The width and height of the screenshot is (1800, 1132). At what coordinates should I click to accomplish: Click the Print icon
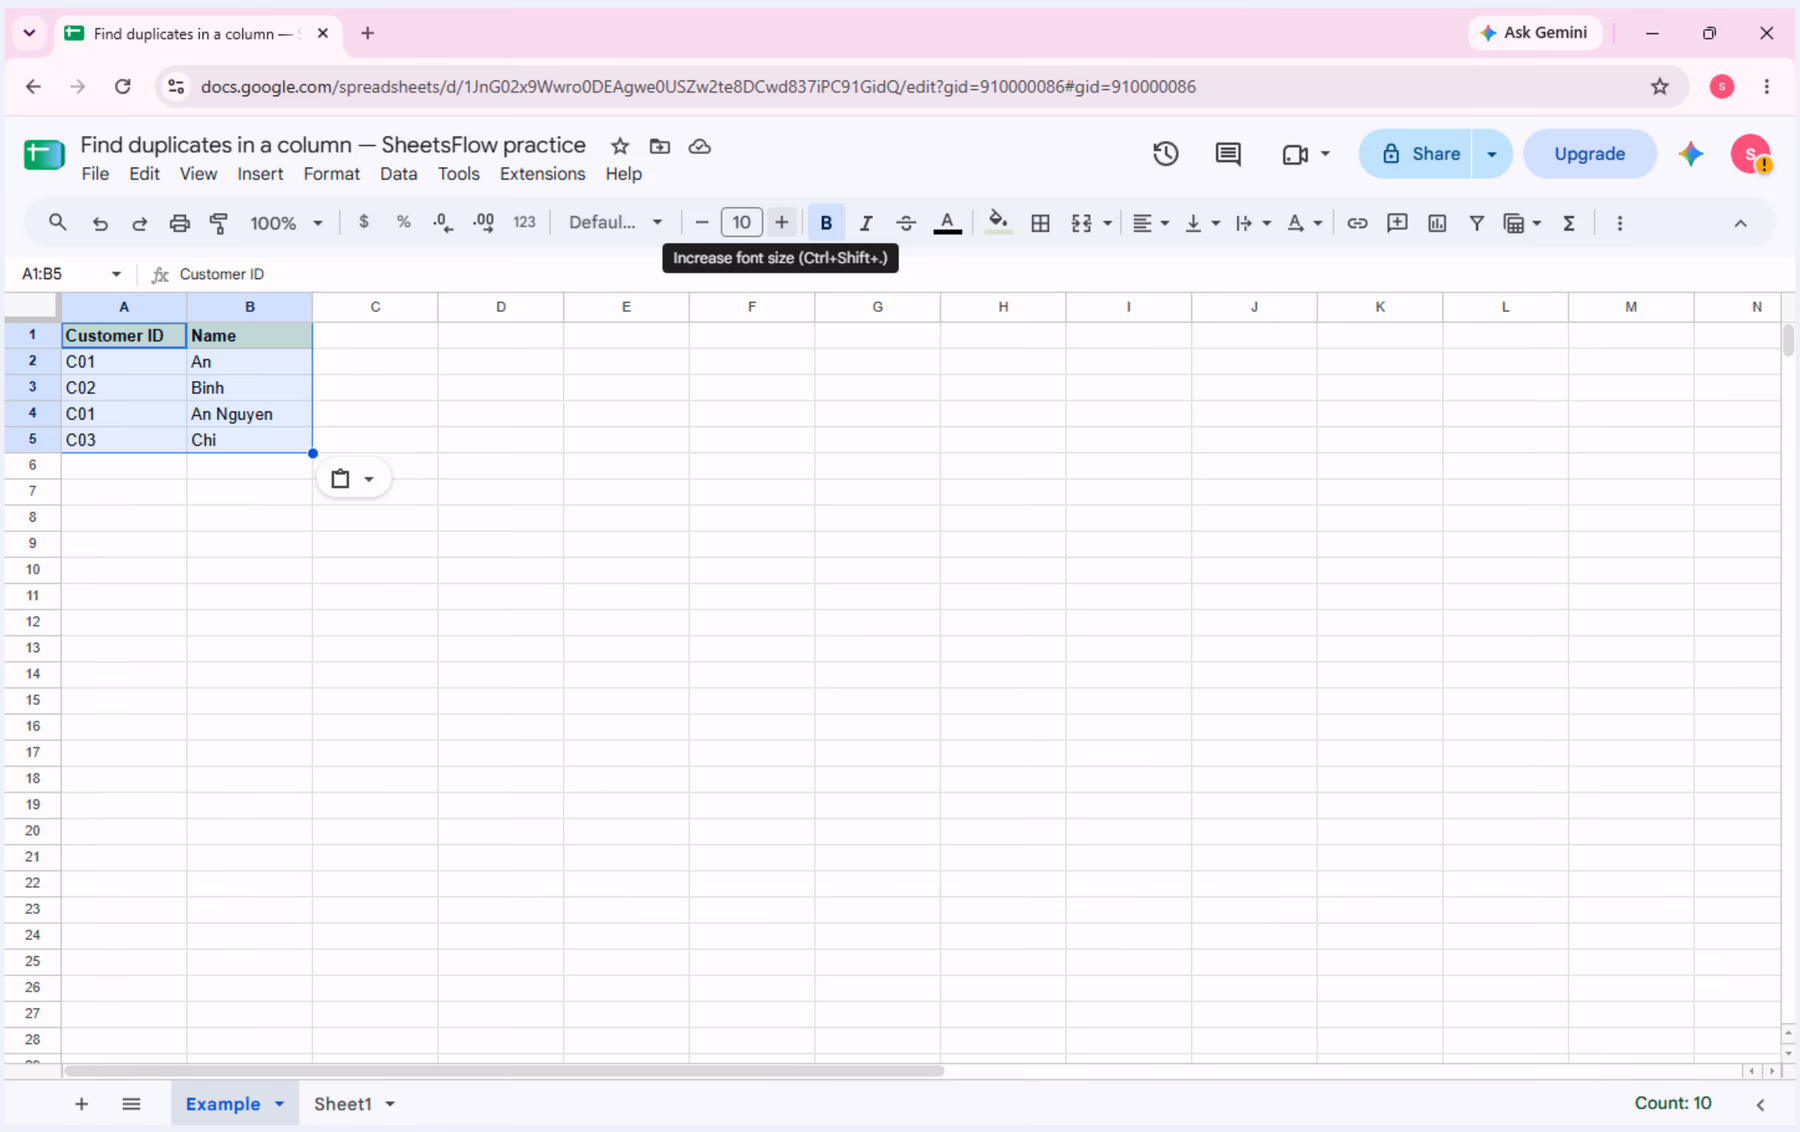click(179, 223)
